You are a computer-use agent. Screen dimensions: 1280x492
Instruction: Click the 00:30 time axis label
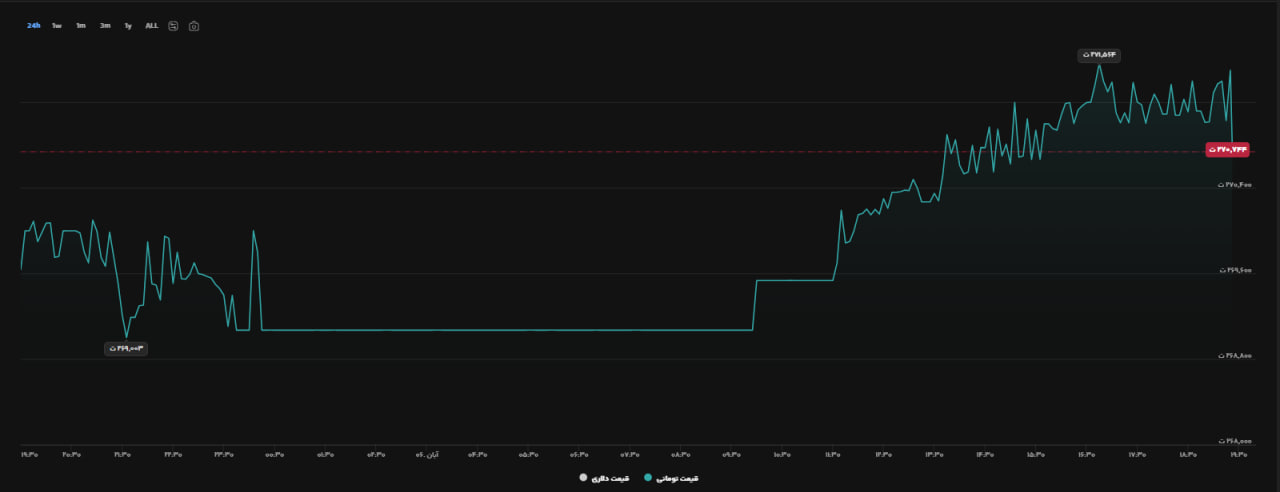274,455
